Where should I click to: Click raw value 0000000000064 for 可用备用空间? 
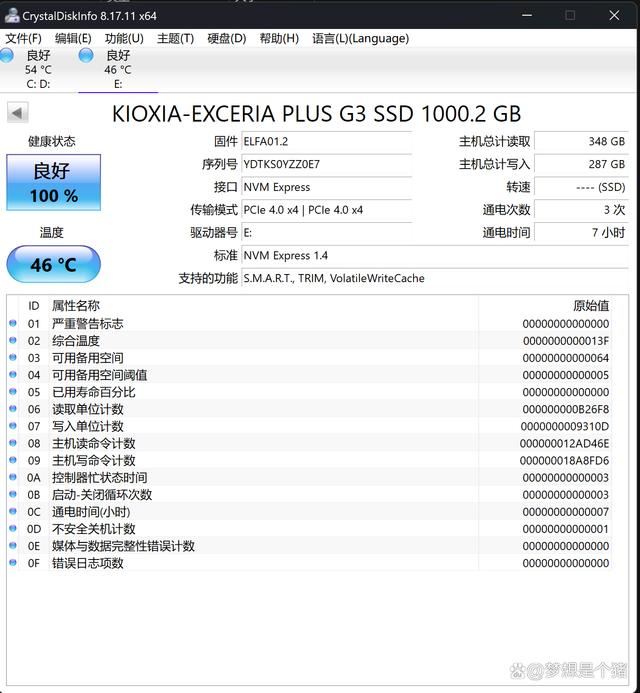tap(566, 358)
